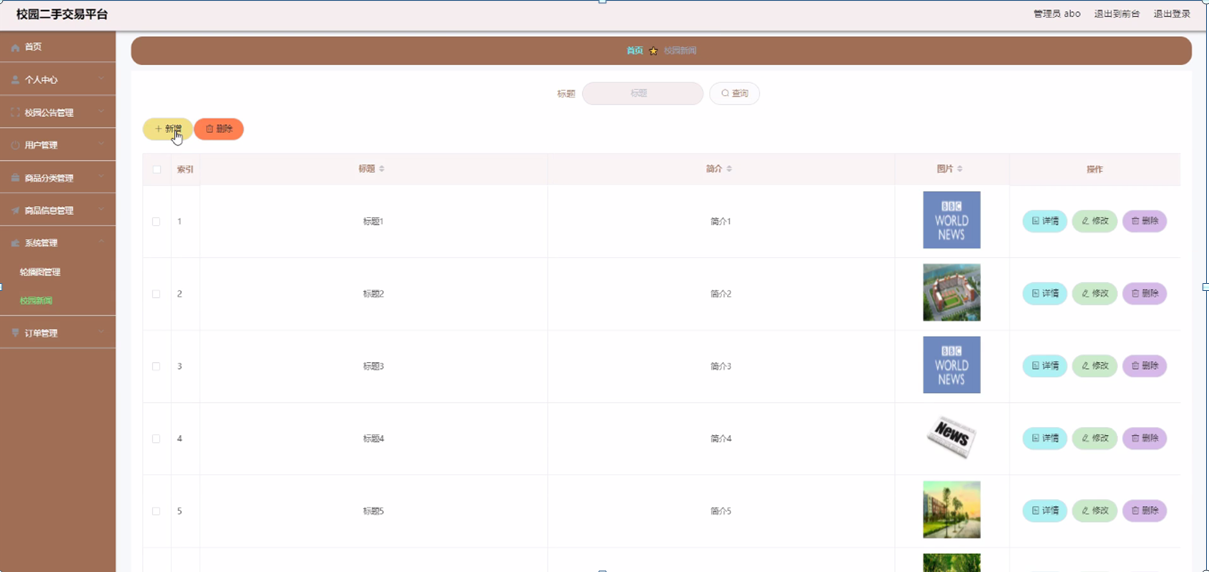Focus the 标题 search input field

pyautogui.click(x=643, y=93)
